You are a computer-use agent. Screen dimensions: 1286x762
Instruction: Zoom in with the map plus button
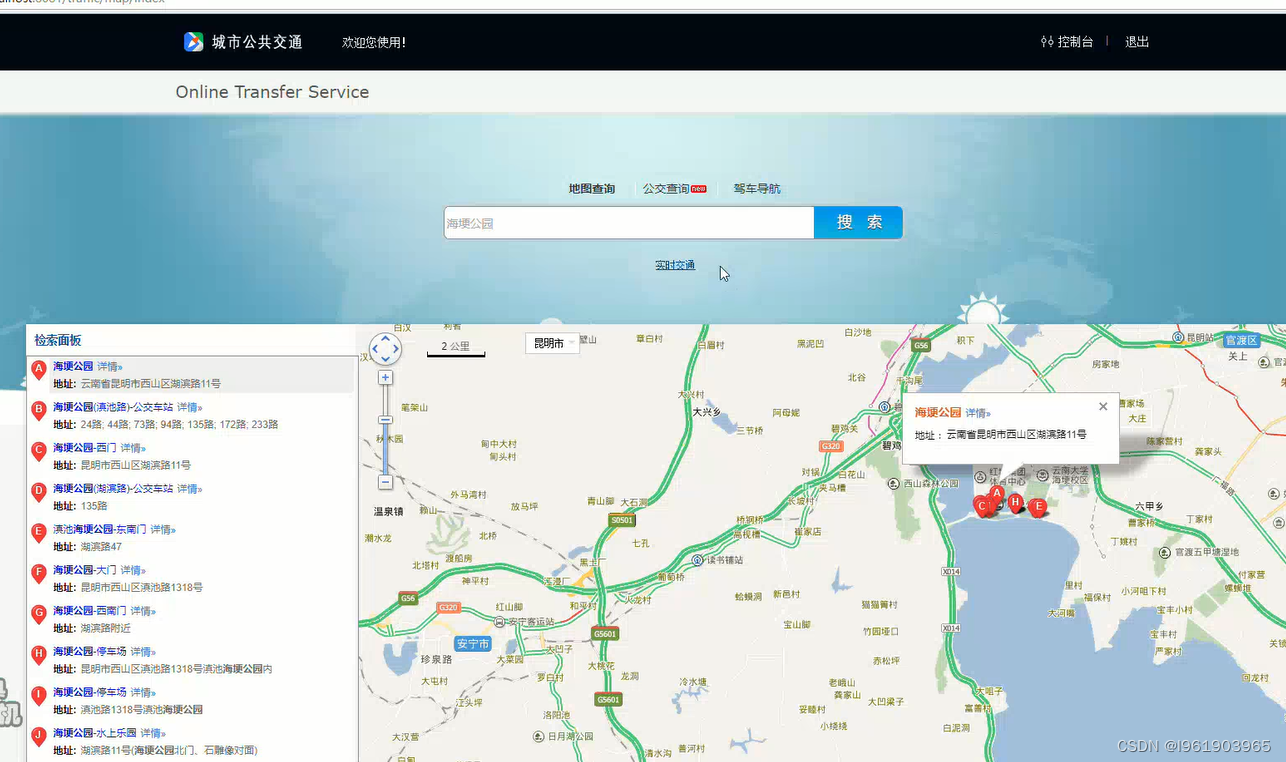point(386,377)
